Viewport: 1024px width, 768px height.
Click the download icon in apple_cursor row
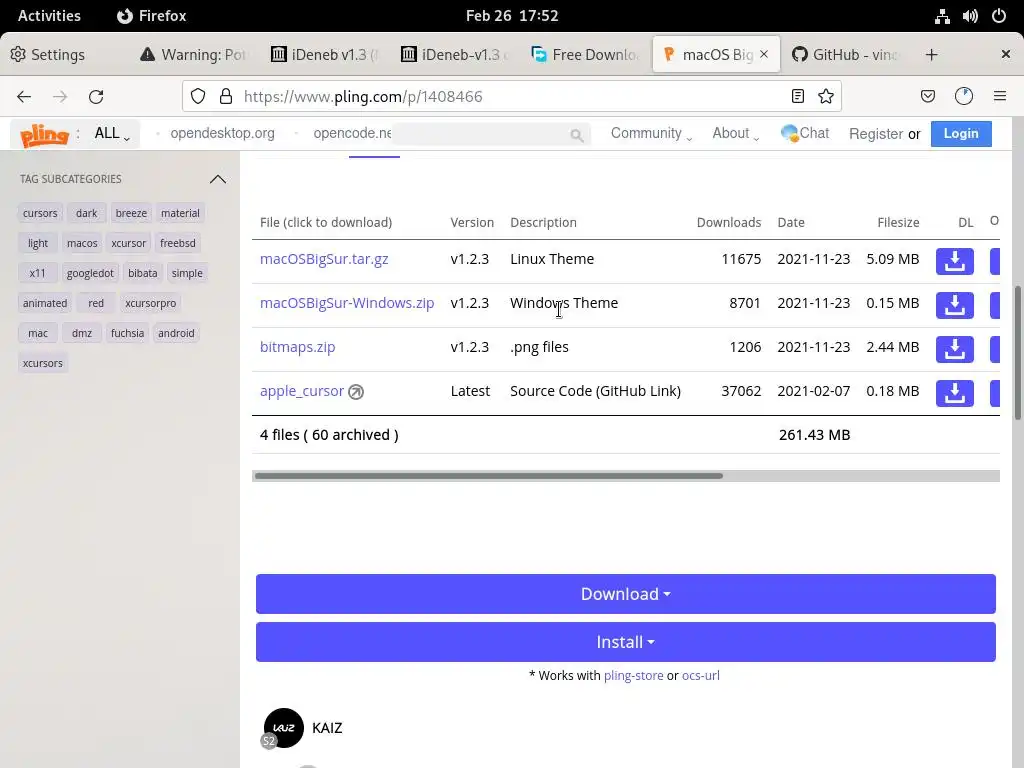click(x=954, y=393)
